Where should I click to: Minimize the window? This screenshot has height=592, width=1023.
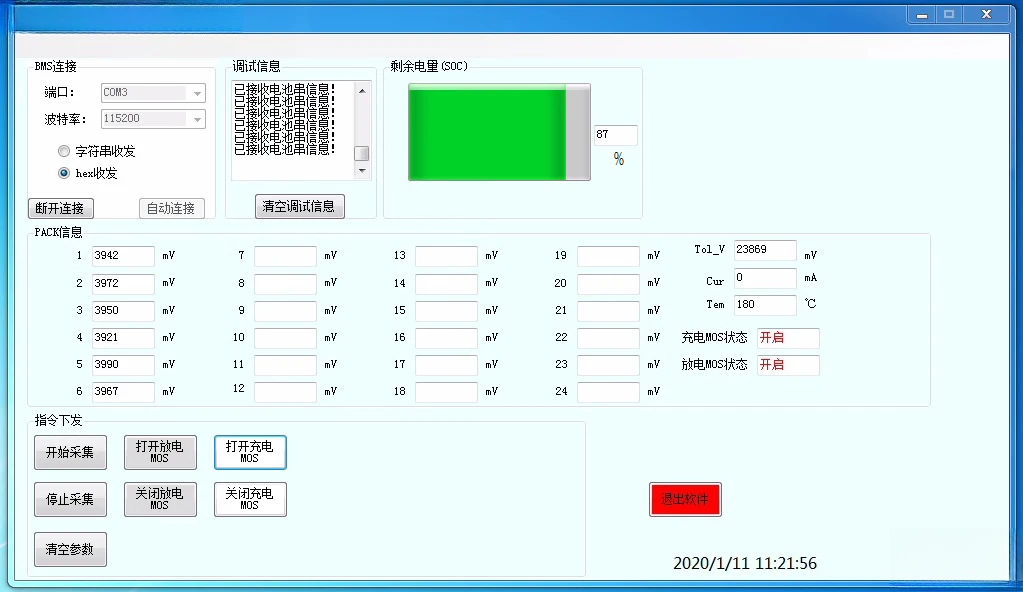(x=922, y=15)
